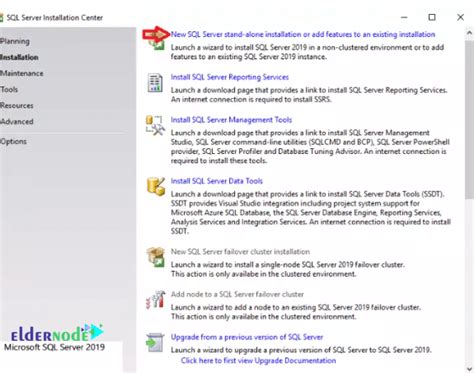The height and width of the screenshot is (373, 474).
Task: Click the Management Tools wrench icon
Action: click(x=155, y=125)
